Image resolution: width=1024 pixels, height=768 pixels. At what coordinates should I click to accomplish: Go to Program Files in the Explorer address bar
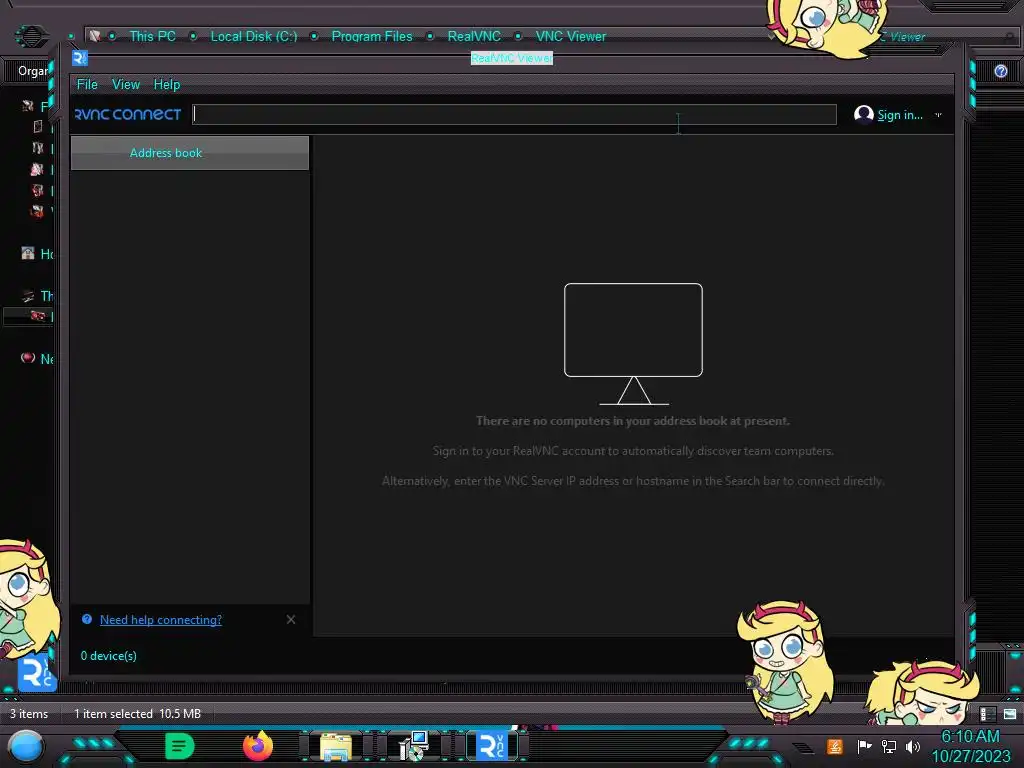[x=372, y=37]
